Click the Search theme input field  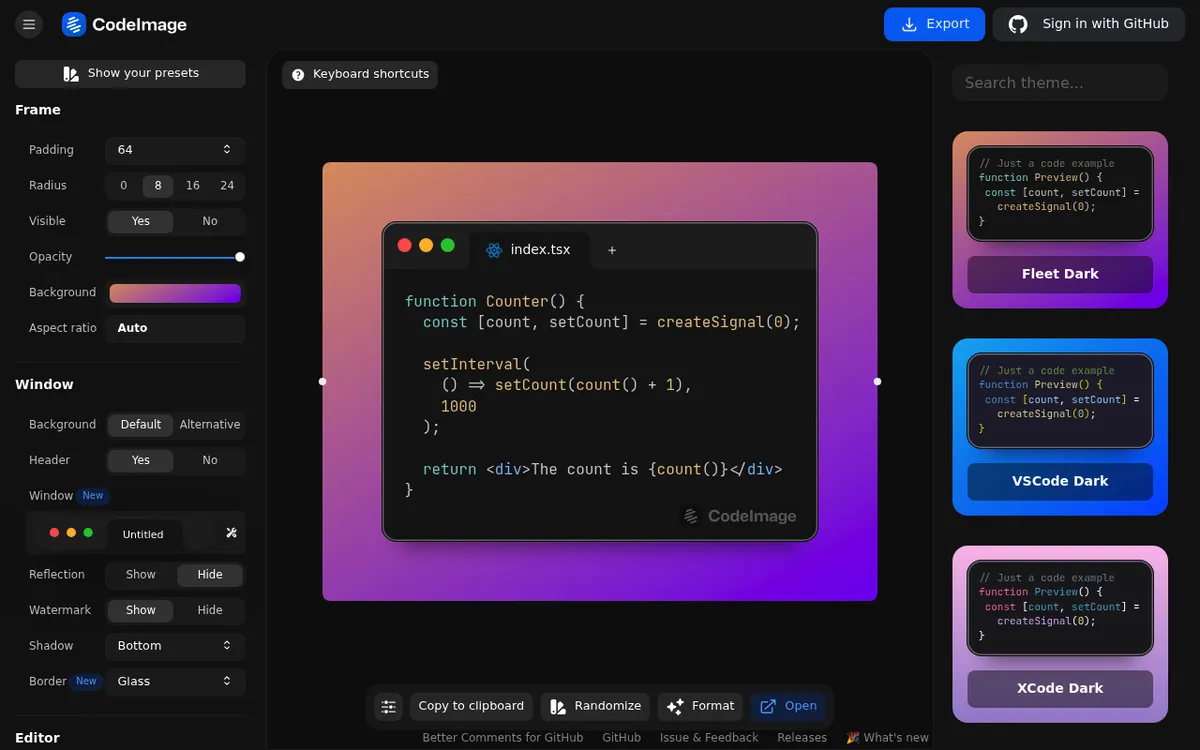[x=1060, y=83]
